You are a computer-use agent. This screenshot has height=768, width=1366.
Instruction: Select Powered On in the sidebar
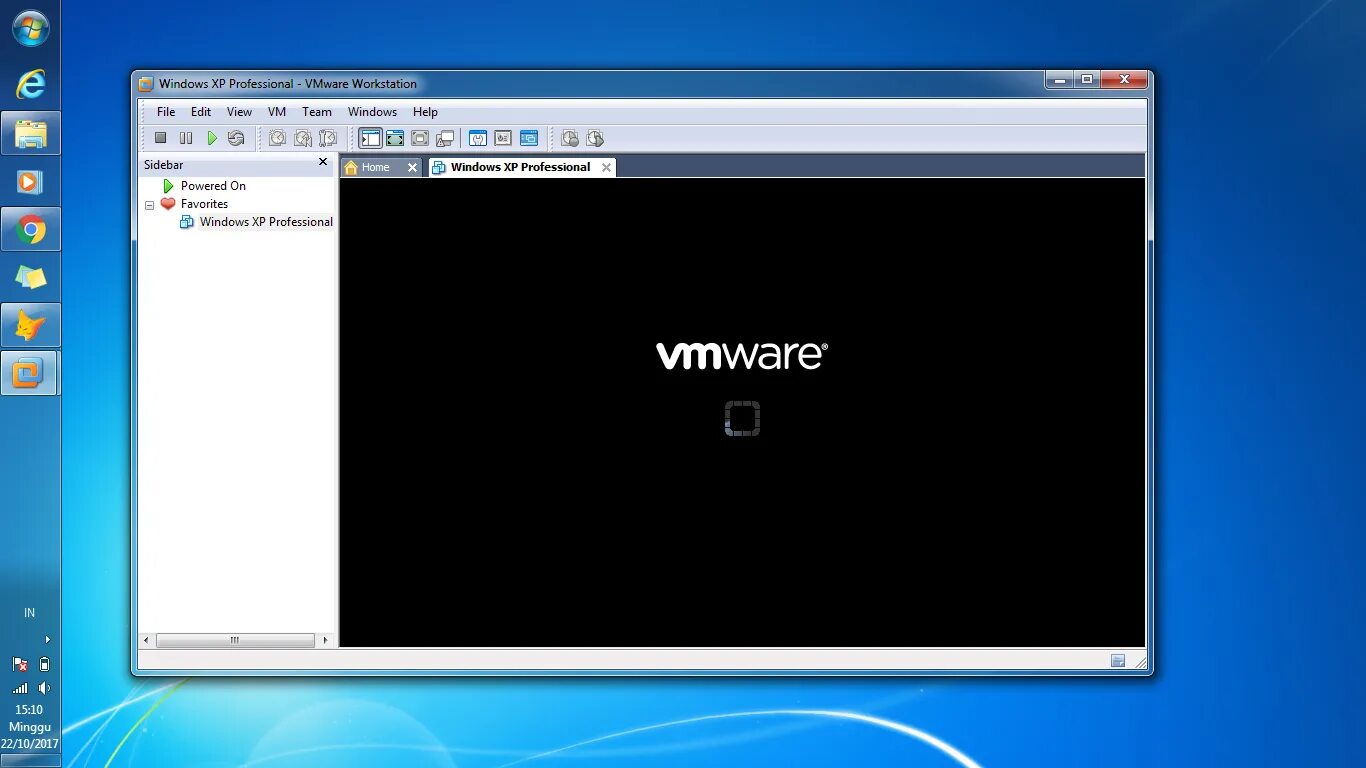213,186
